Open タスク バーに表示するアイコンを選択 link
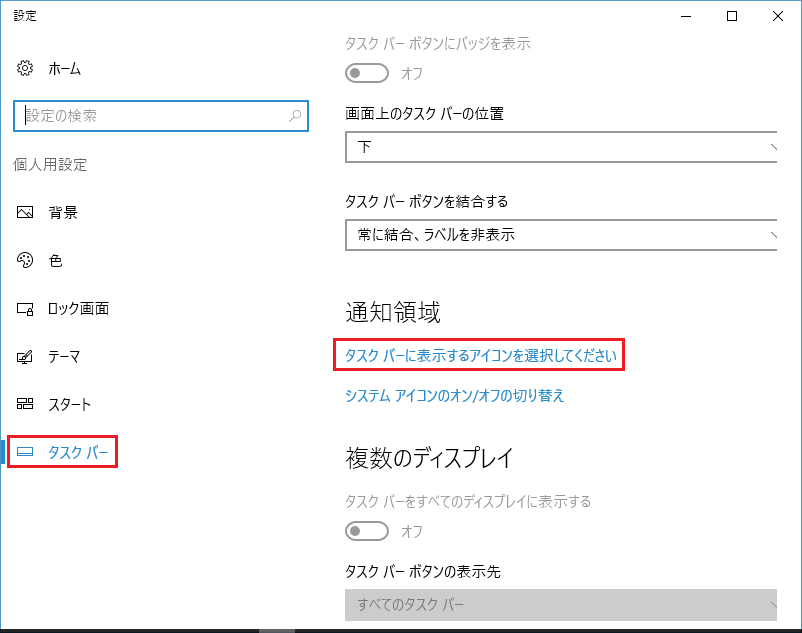This screenshot has height=633, width=802. pos(480,355)
